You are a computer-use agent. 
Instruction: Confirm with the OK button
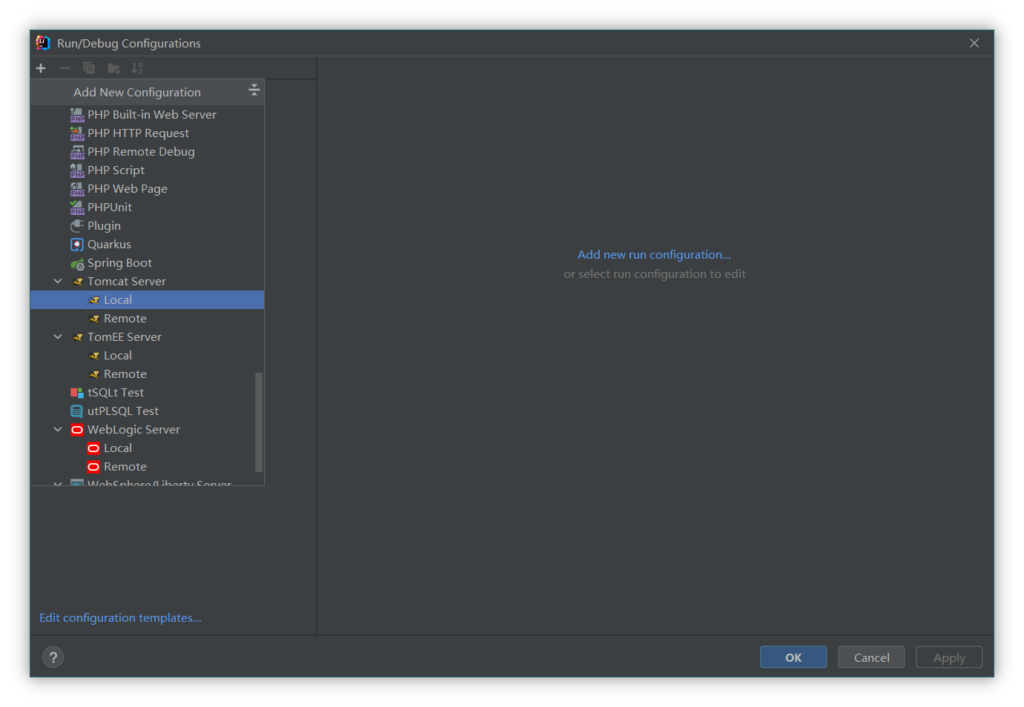(793, 657)
